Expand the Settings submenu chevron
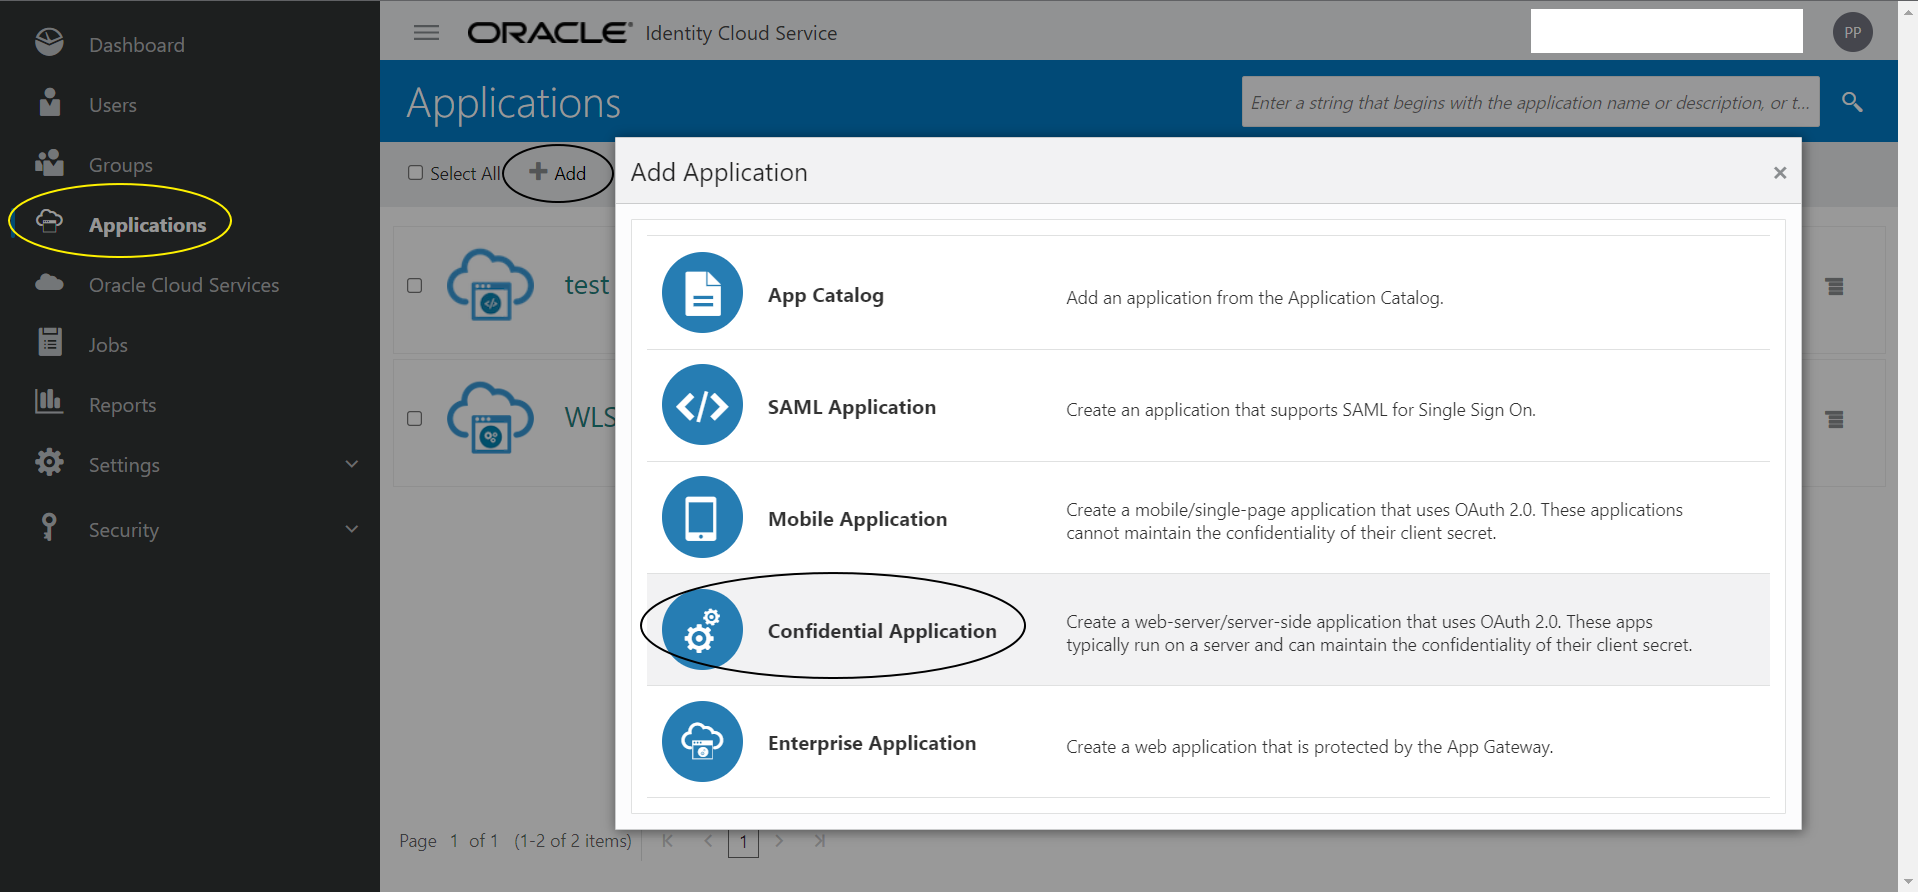 pyautogui.click(x=351, y=464)
